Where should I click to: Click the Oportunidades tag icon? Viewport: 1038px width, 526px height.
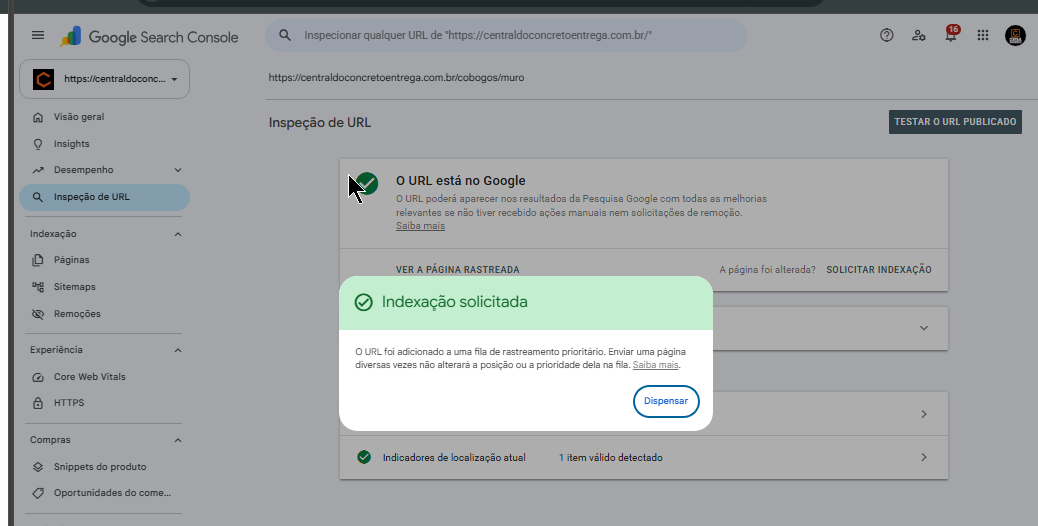click(38, 493)
